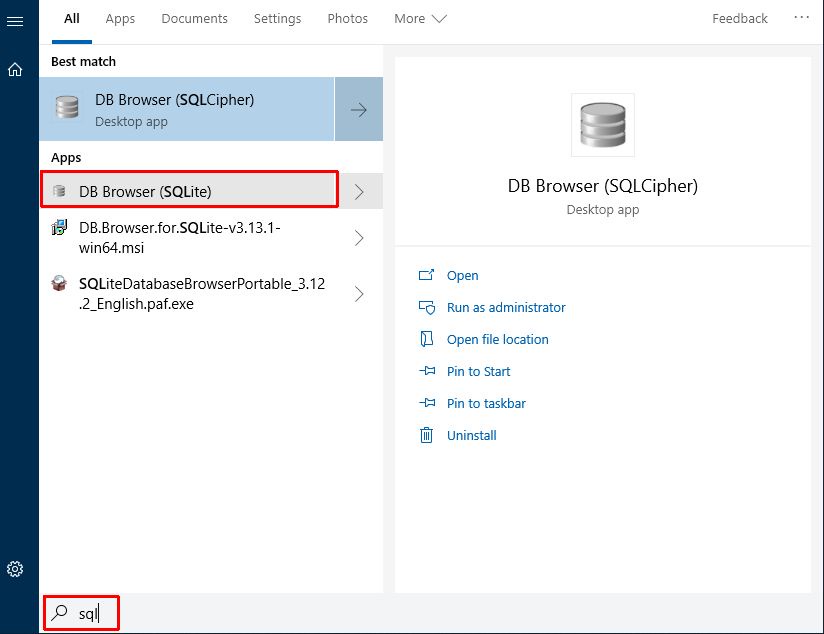824x634 pixels.
Task: Select Pin to Start
Action: pyautogui.click(x=478, y=372)
